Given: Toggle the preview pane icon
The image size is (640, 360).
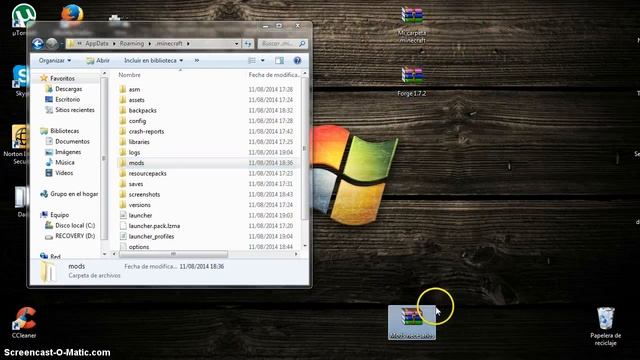Looking at the screenshot, I should [x=280, y=60].
